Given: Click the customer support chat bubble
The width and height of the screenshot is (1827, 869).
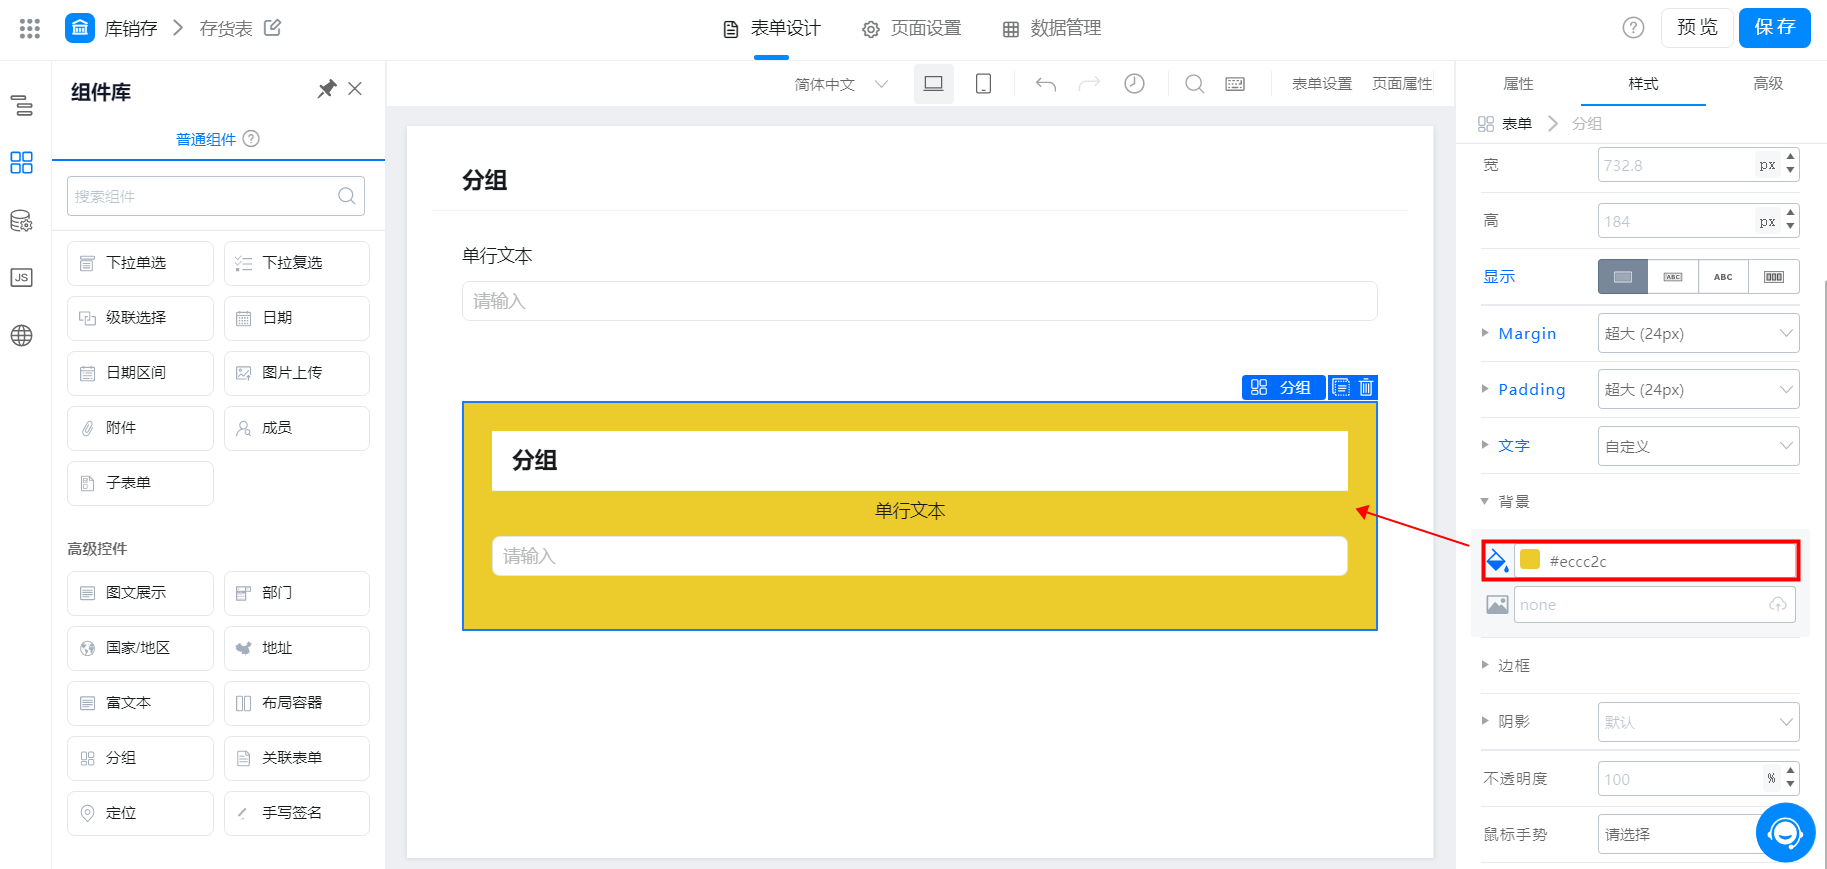Looking at the screenshot, I should click(1785, 832).
